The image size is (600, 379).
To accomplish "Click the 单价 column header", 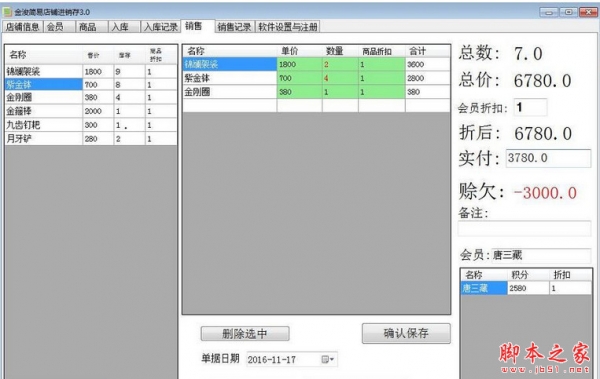I will coord(300,51).
